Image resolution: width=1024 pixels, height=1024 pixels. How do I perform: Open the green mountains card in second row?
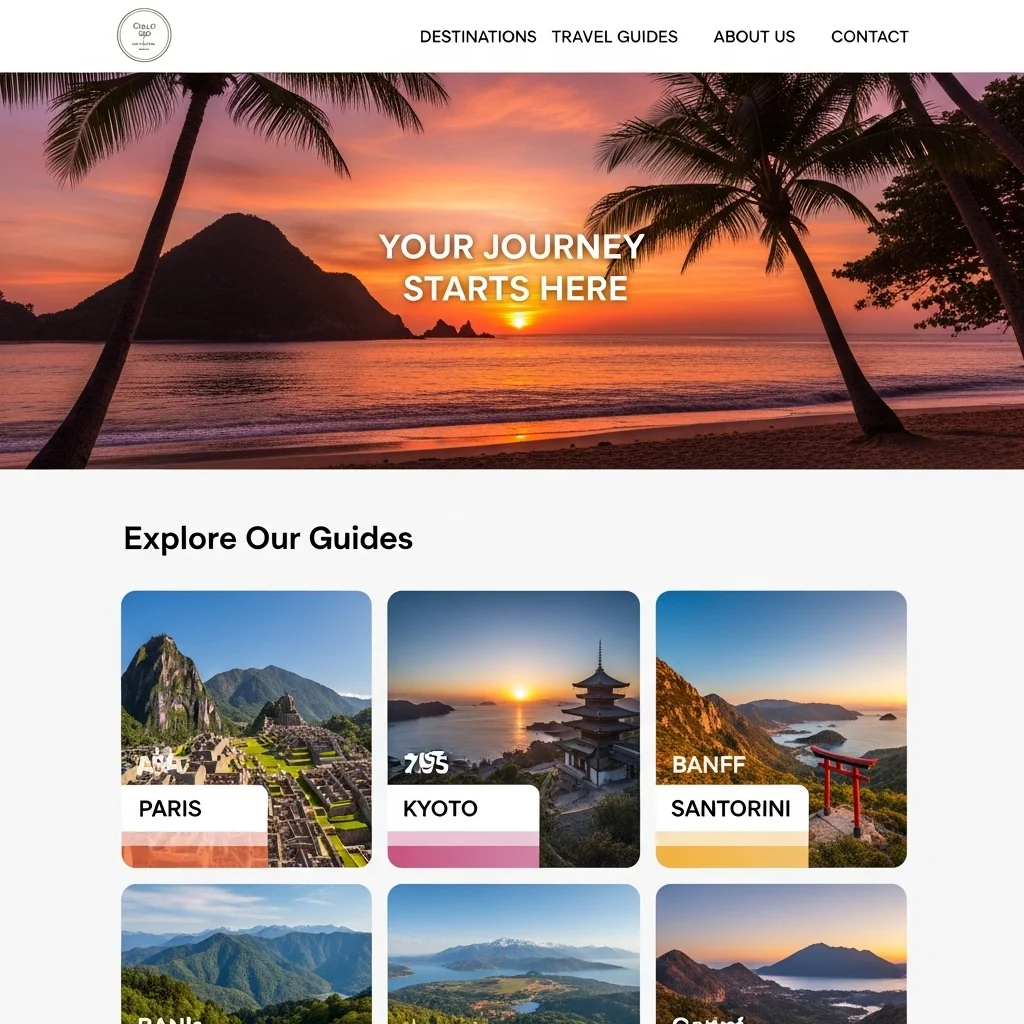247,954
